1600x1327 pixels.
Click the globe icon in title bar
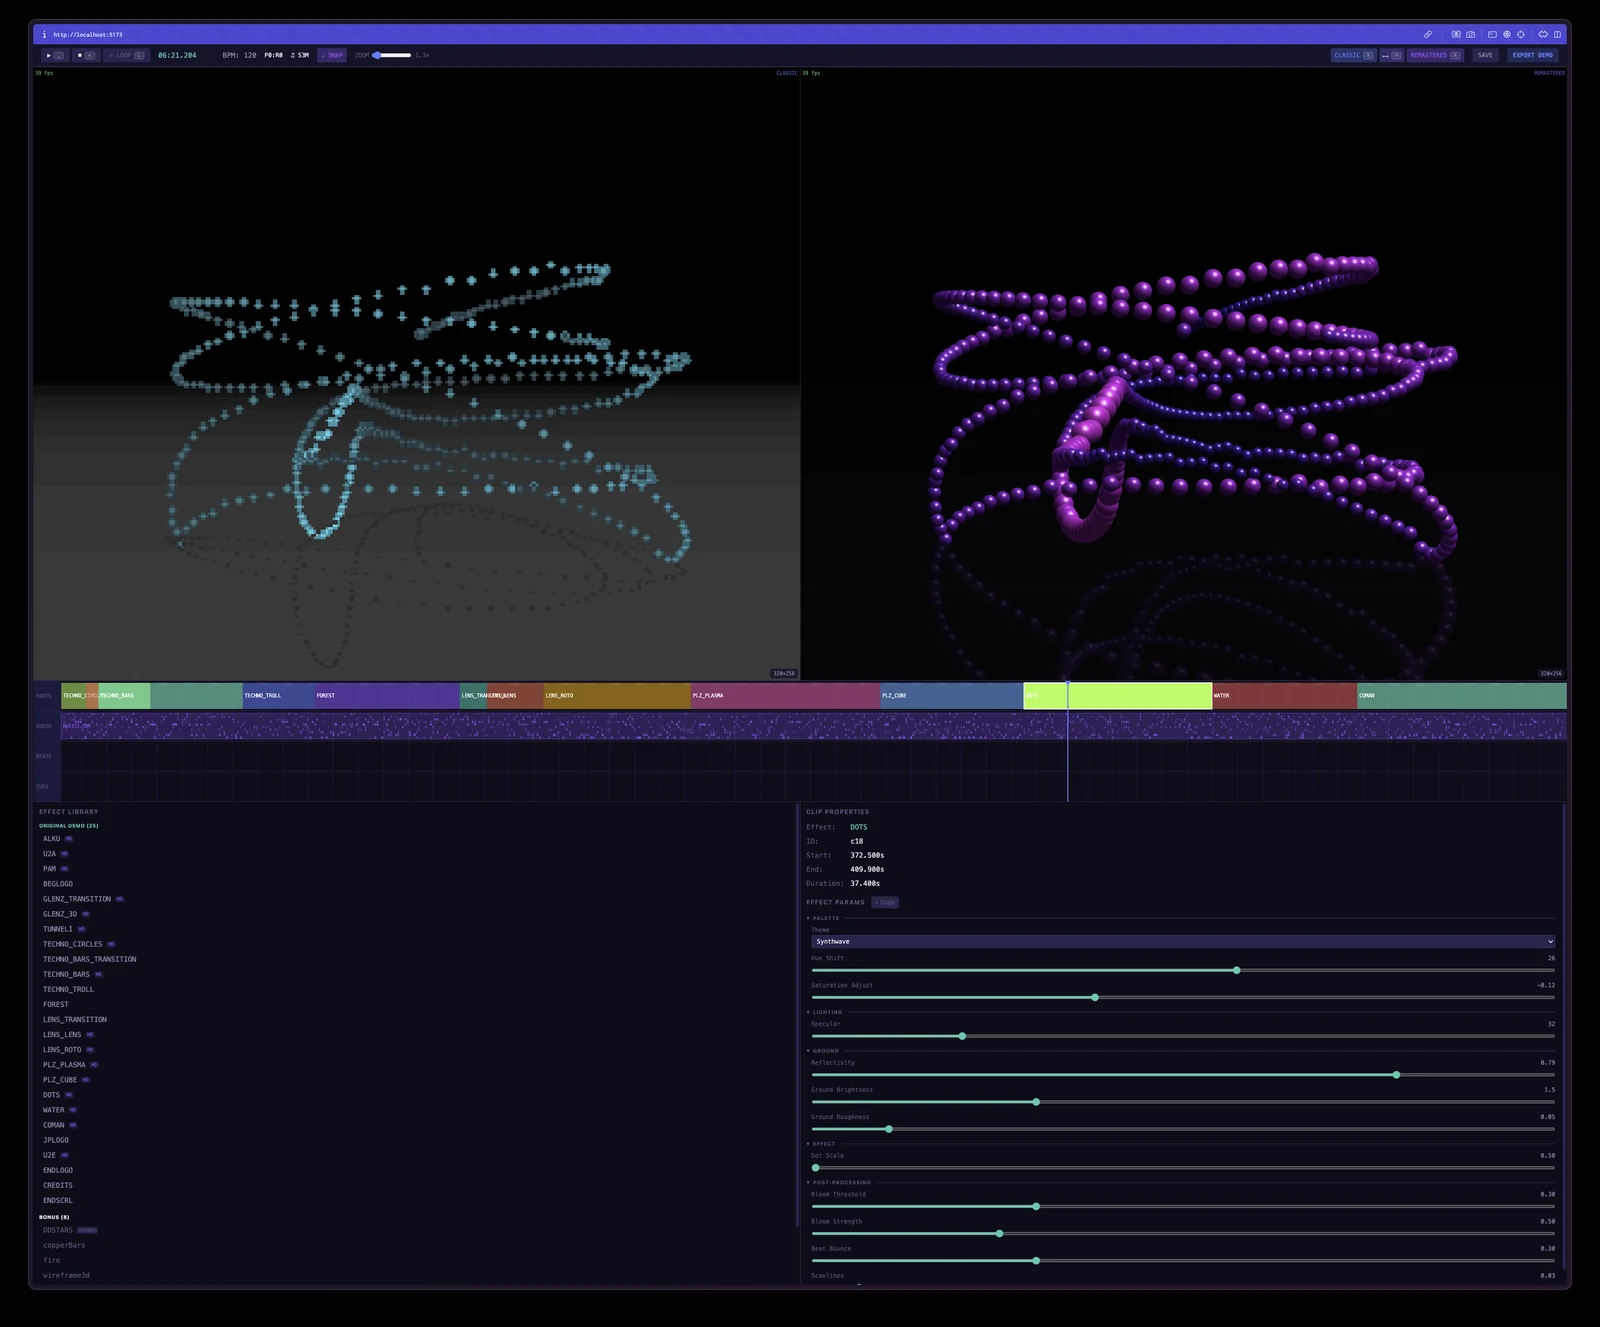pyautogui.click(x=1507, y=34)
